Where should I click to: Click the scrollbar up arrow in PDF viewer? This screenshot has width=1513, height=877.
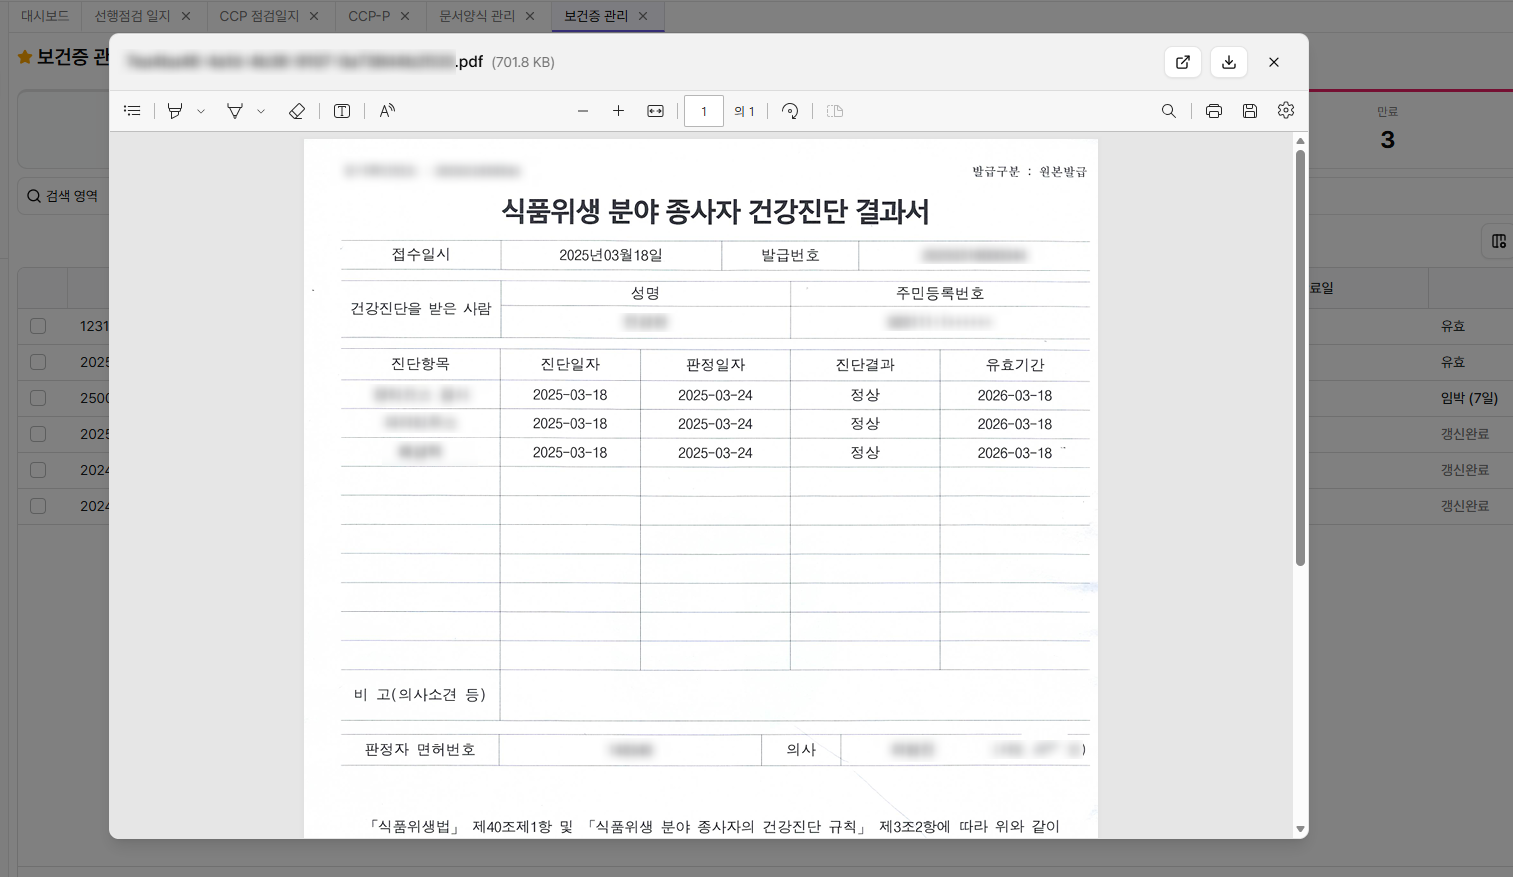pyautogui.click(x=1300, y=141)
